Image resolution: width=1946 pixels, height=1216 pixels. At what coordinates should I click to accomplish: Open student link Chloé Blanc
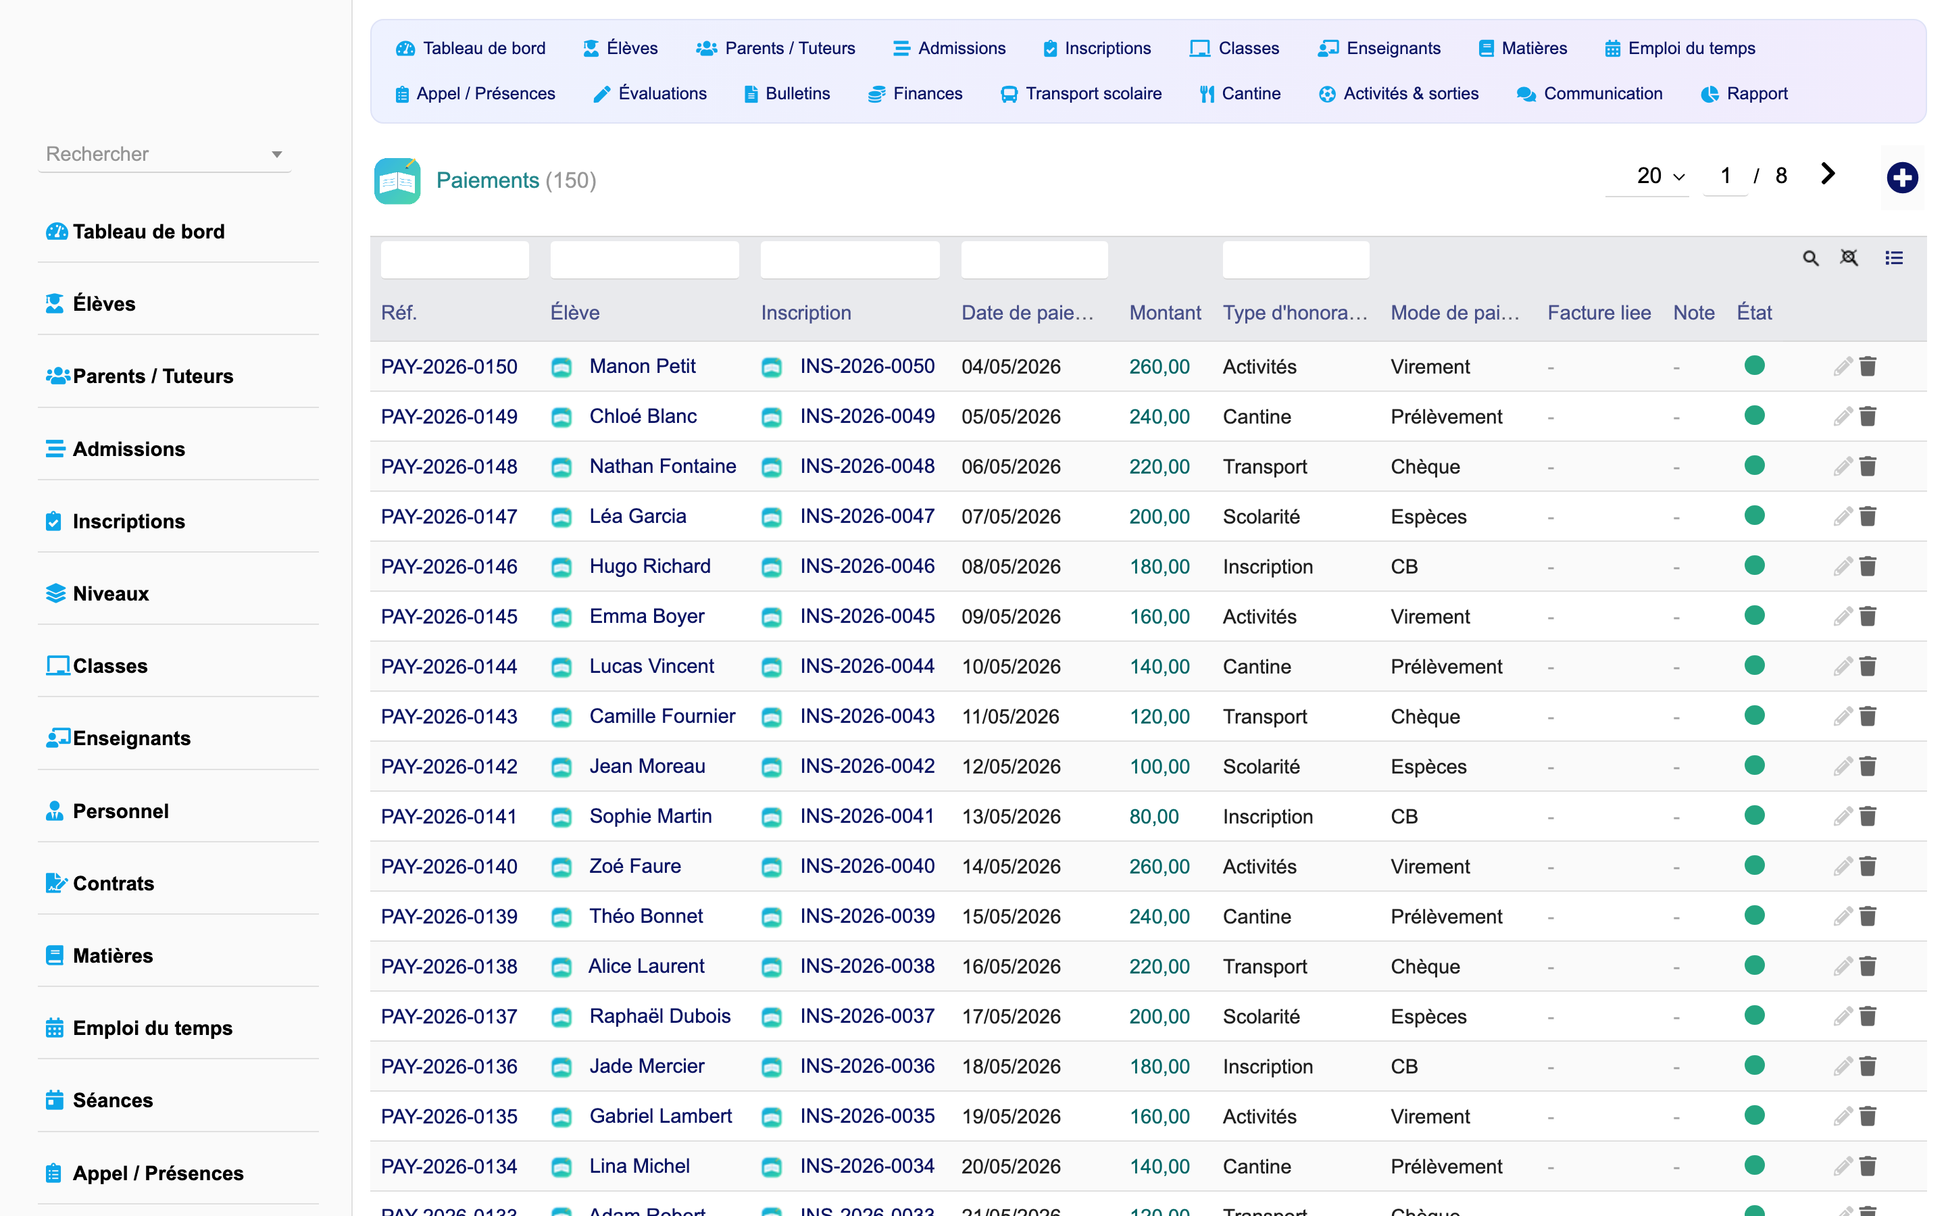pos(643,417)
